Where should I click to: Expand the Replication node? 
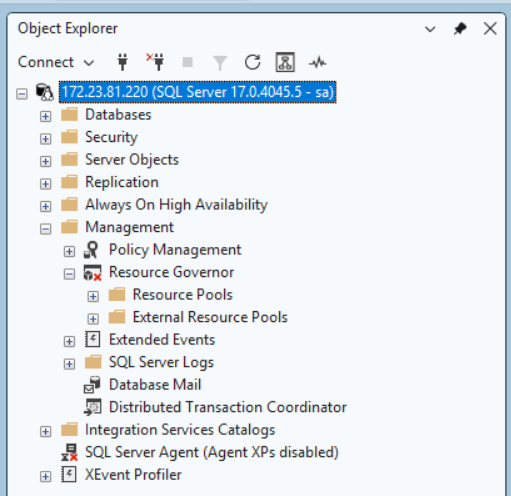click(45, 184)
